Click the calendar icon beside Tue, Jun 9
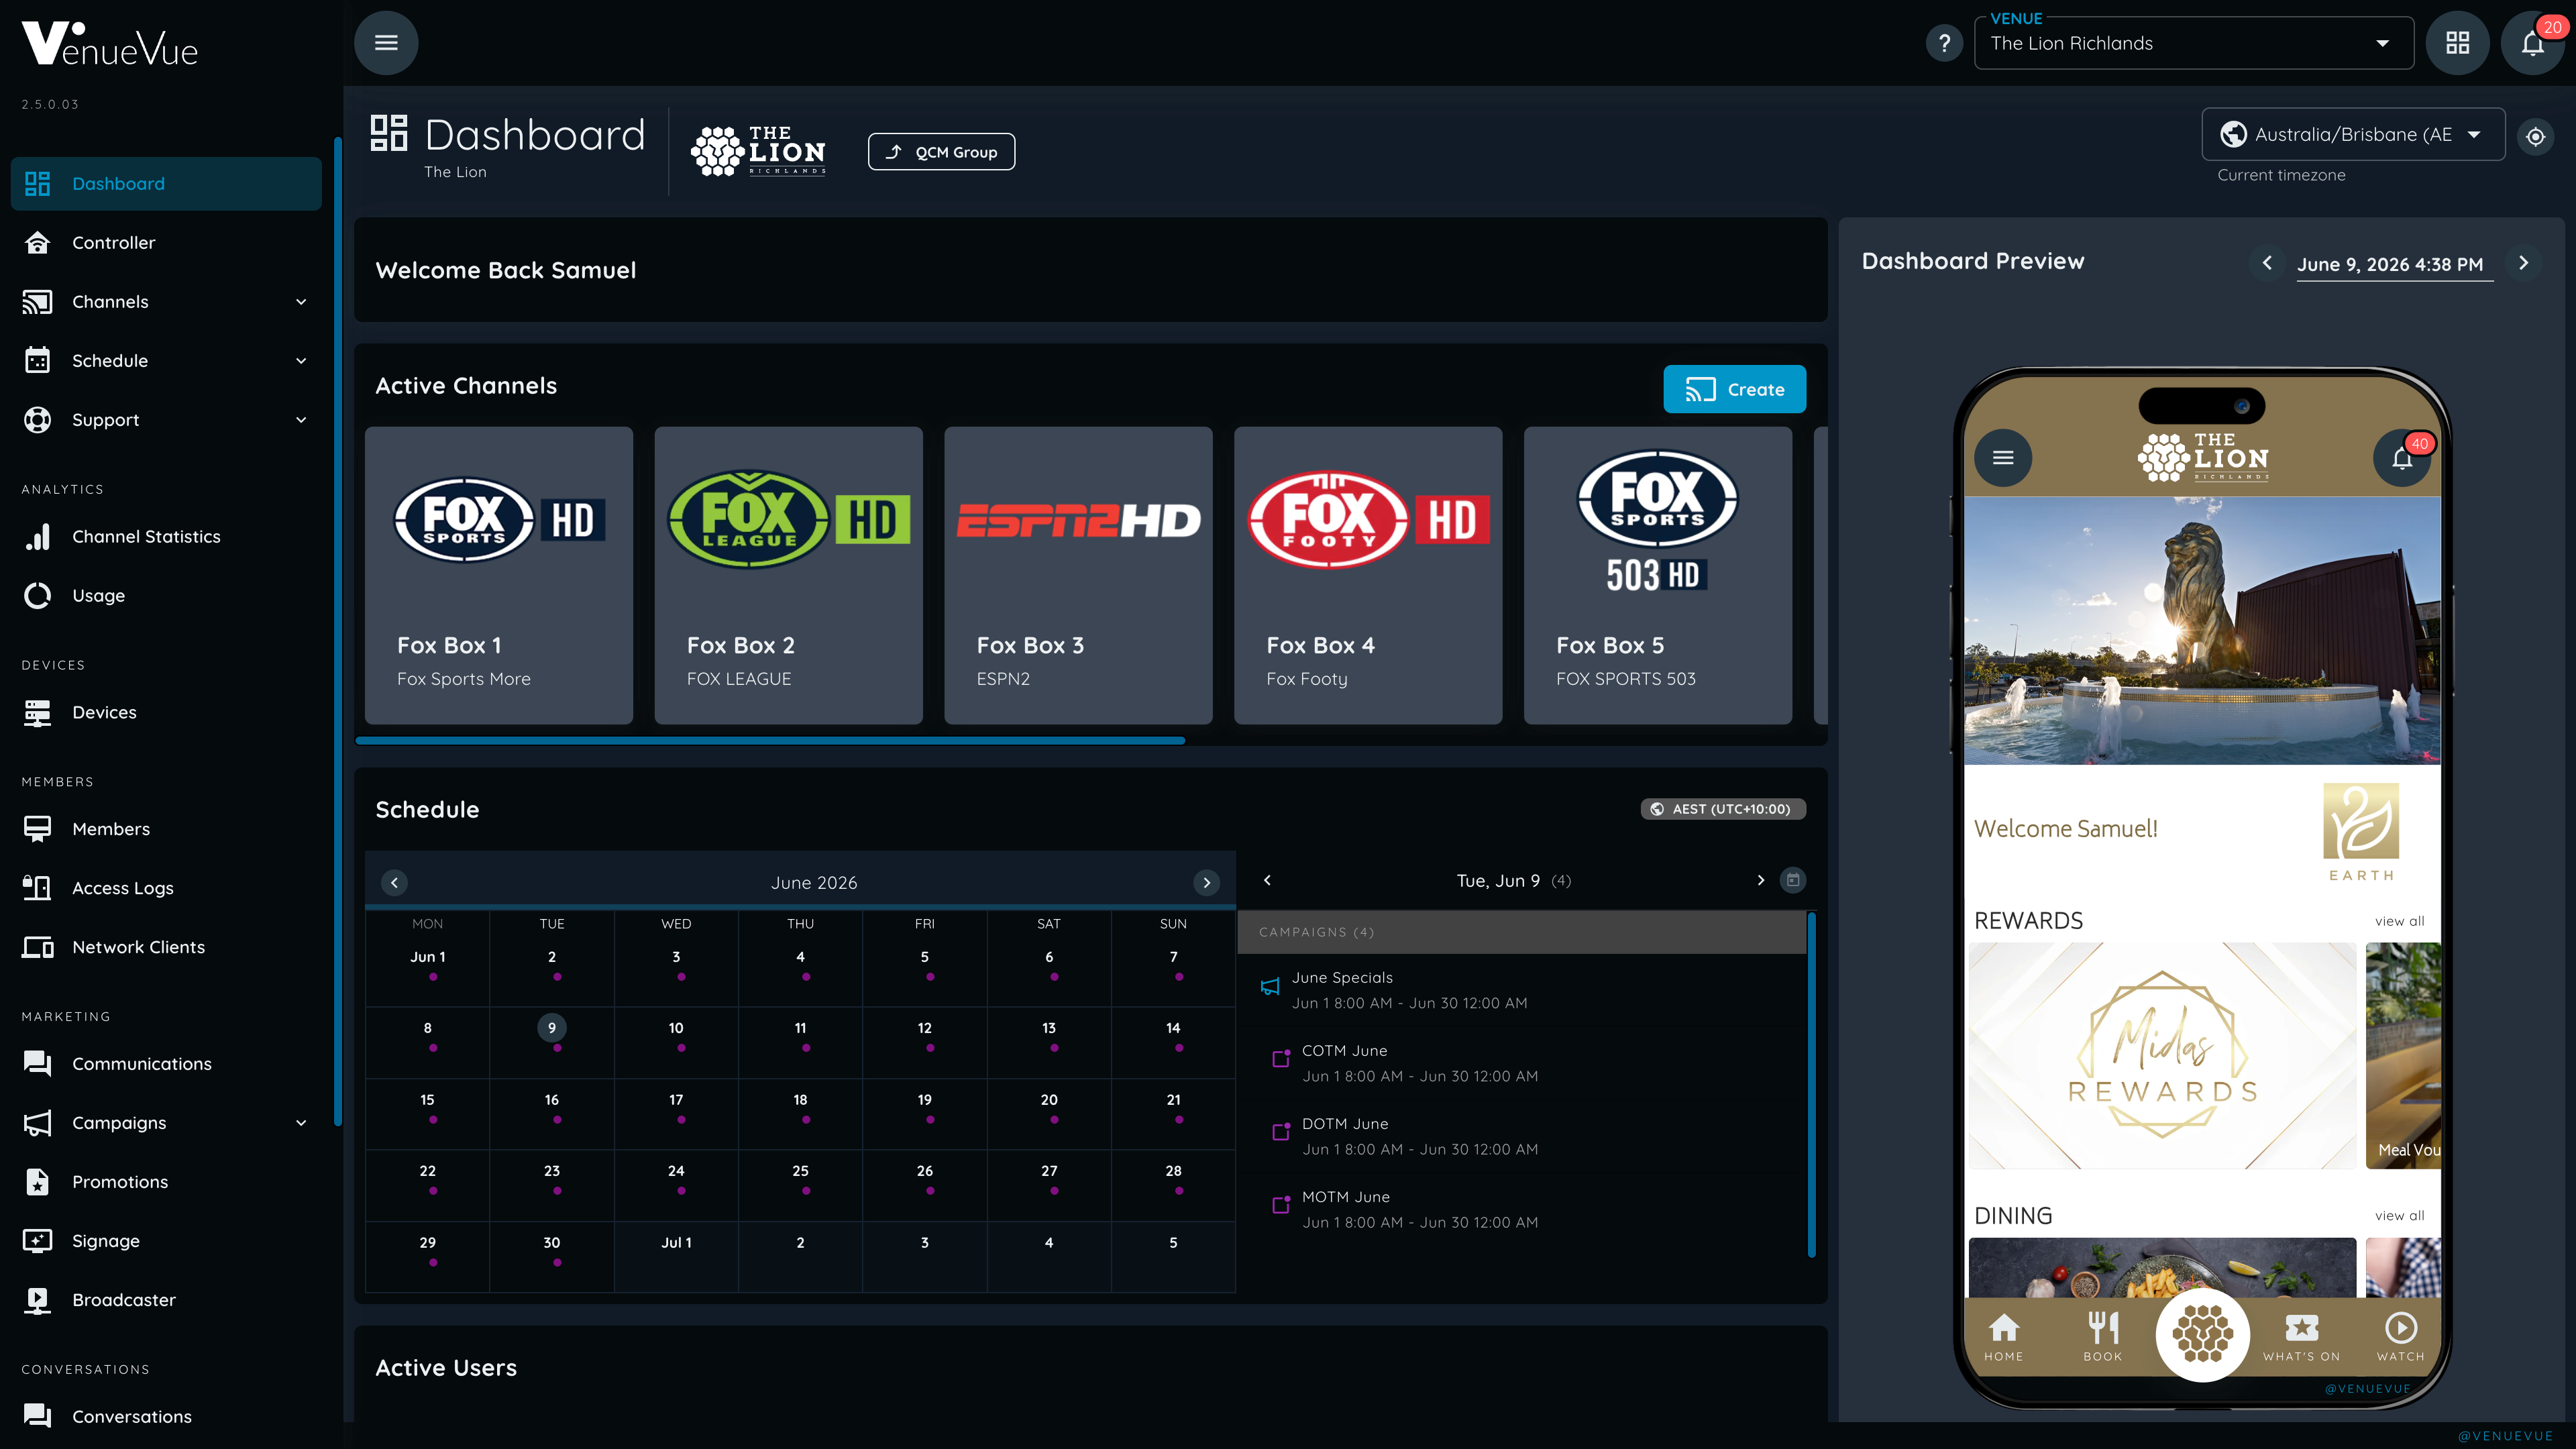This screenshot has width=2576, height=1449. [1793, 880]
